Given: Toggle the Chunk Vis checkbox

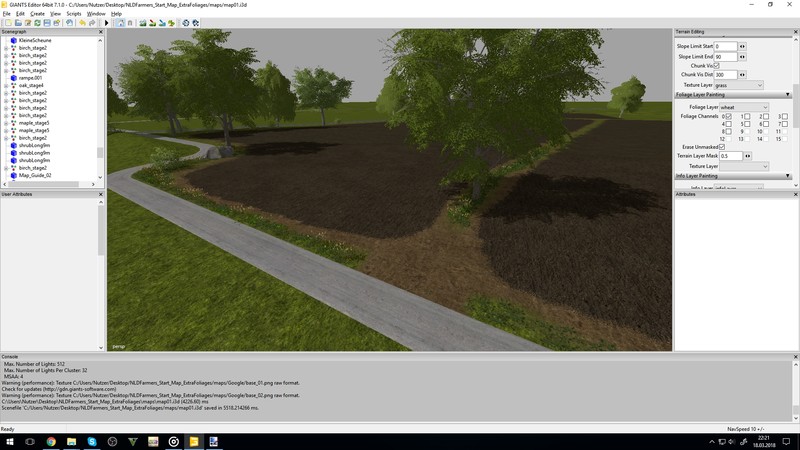Looking at the screenshot, I should pyautogui.click(x=716, y=66).
